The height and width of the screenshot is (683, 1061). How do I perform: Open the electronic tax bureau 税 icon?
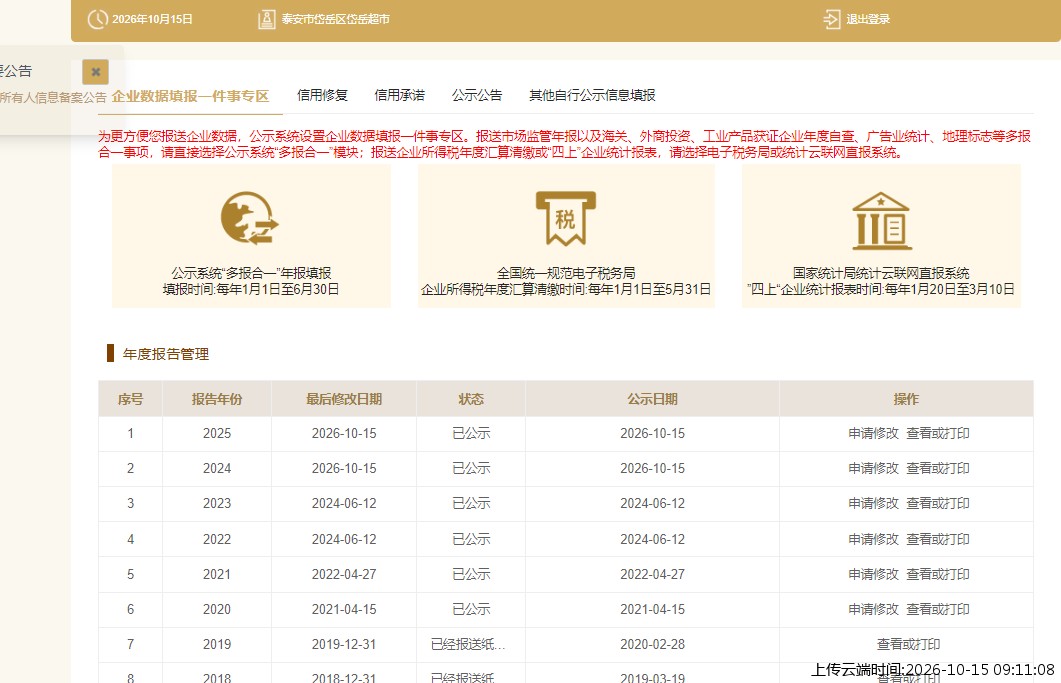pyautogui.click(x=566, y=218)
